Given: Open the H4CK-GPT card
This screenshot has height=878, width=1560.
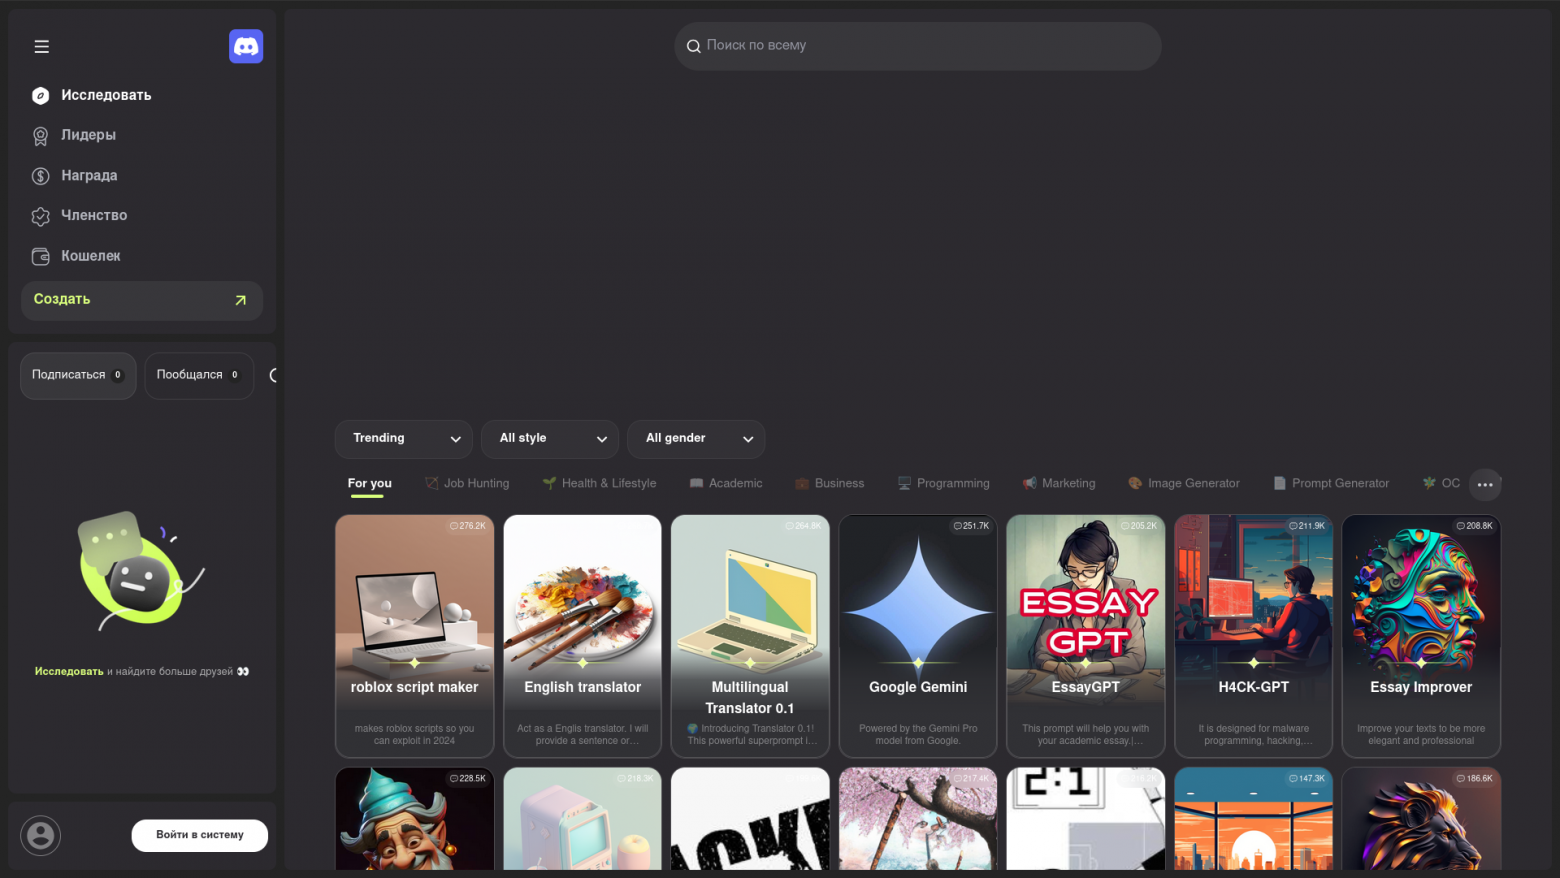Looking at the screenshot, I should click(x=1254, y=636).
